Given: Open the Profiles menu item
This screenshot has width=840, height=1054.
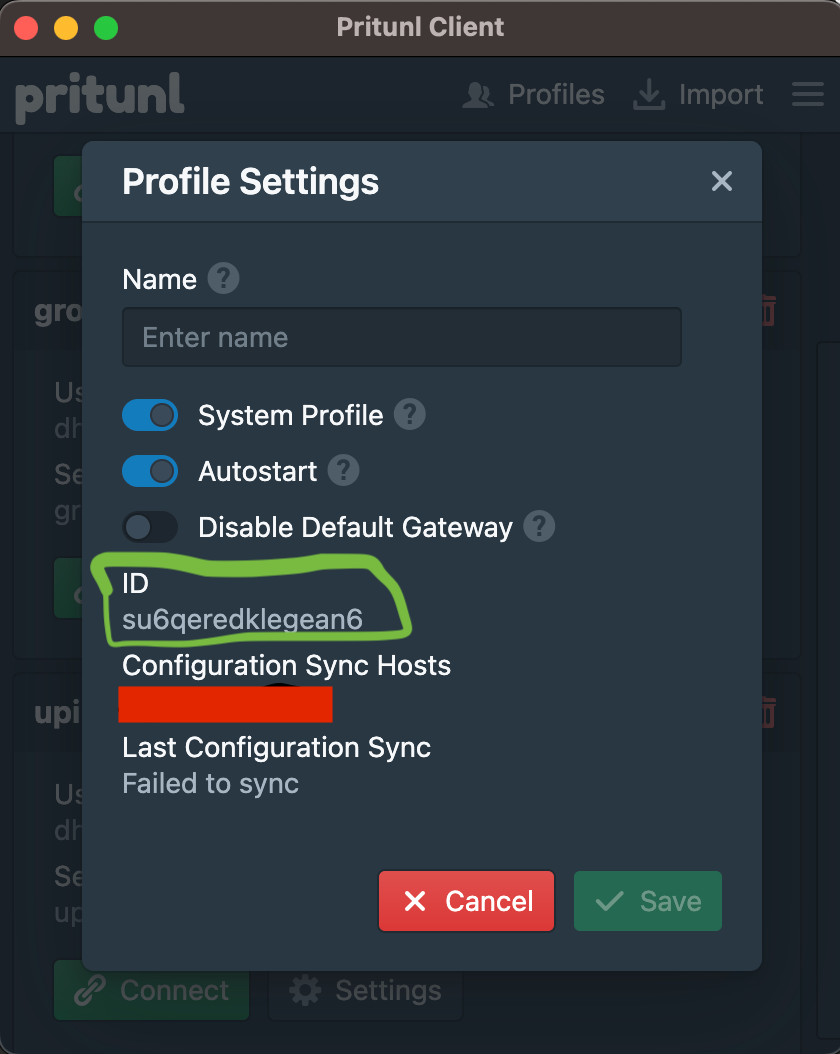Looking at the screenshot, I should (x=534, y=95).
